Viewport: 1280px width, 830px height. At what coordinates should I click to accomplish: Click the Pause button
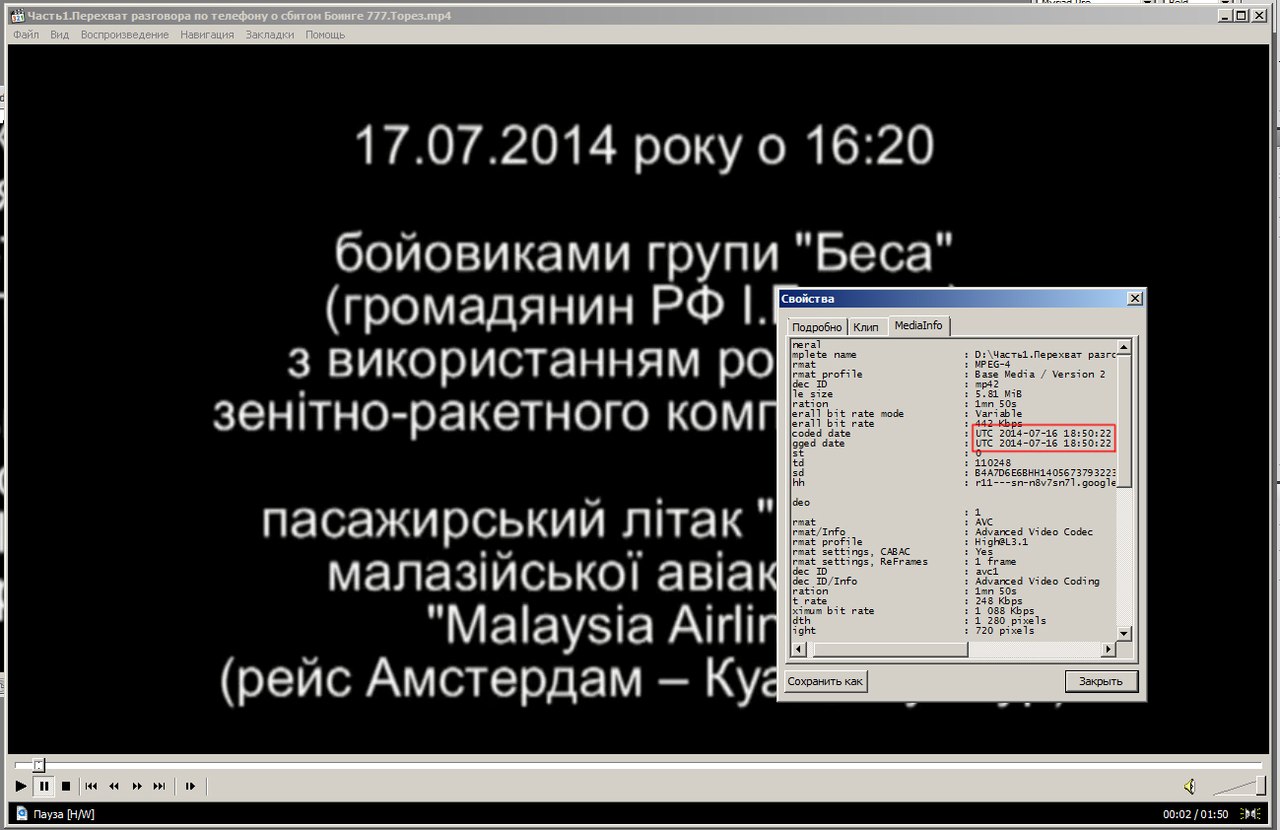pos(44,787)
